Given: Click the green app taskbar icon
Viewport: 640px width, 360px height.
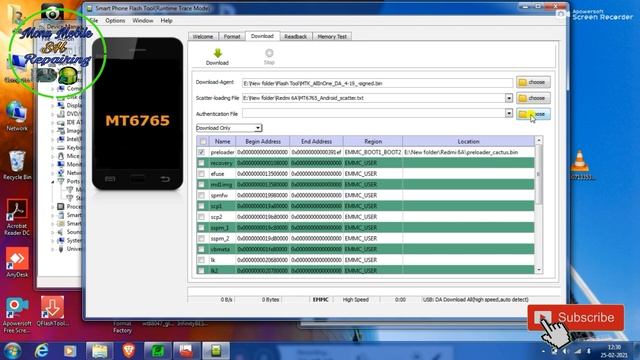Looking at the screenshot, I should point(158,351).
